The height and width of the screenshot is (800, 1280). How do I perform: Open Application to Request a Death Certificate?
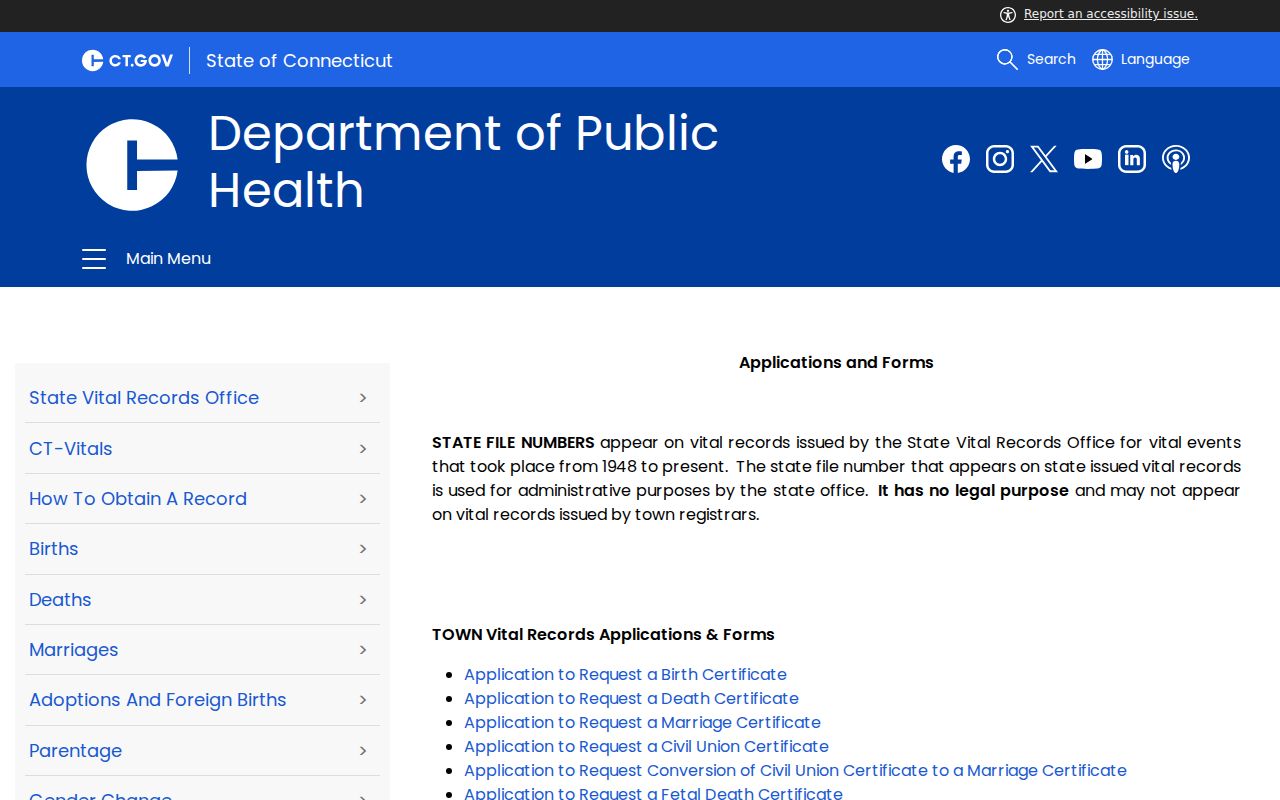631,699
